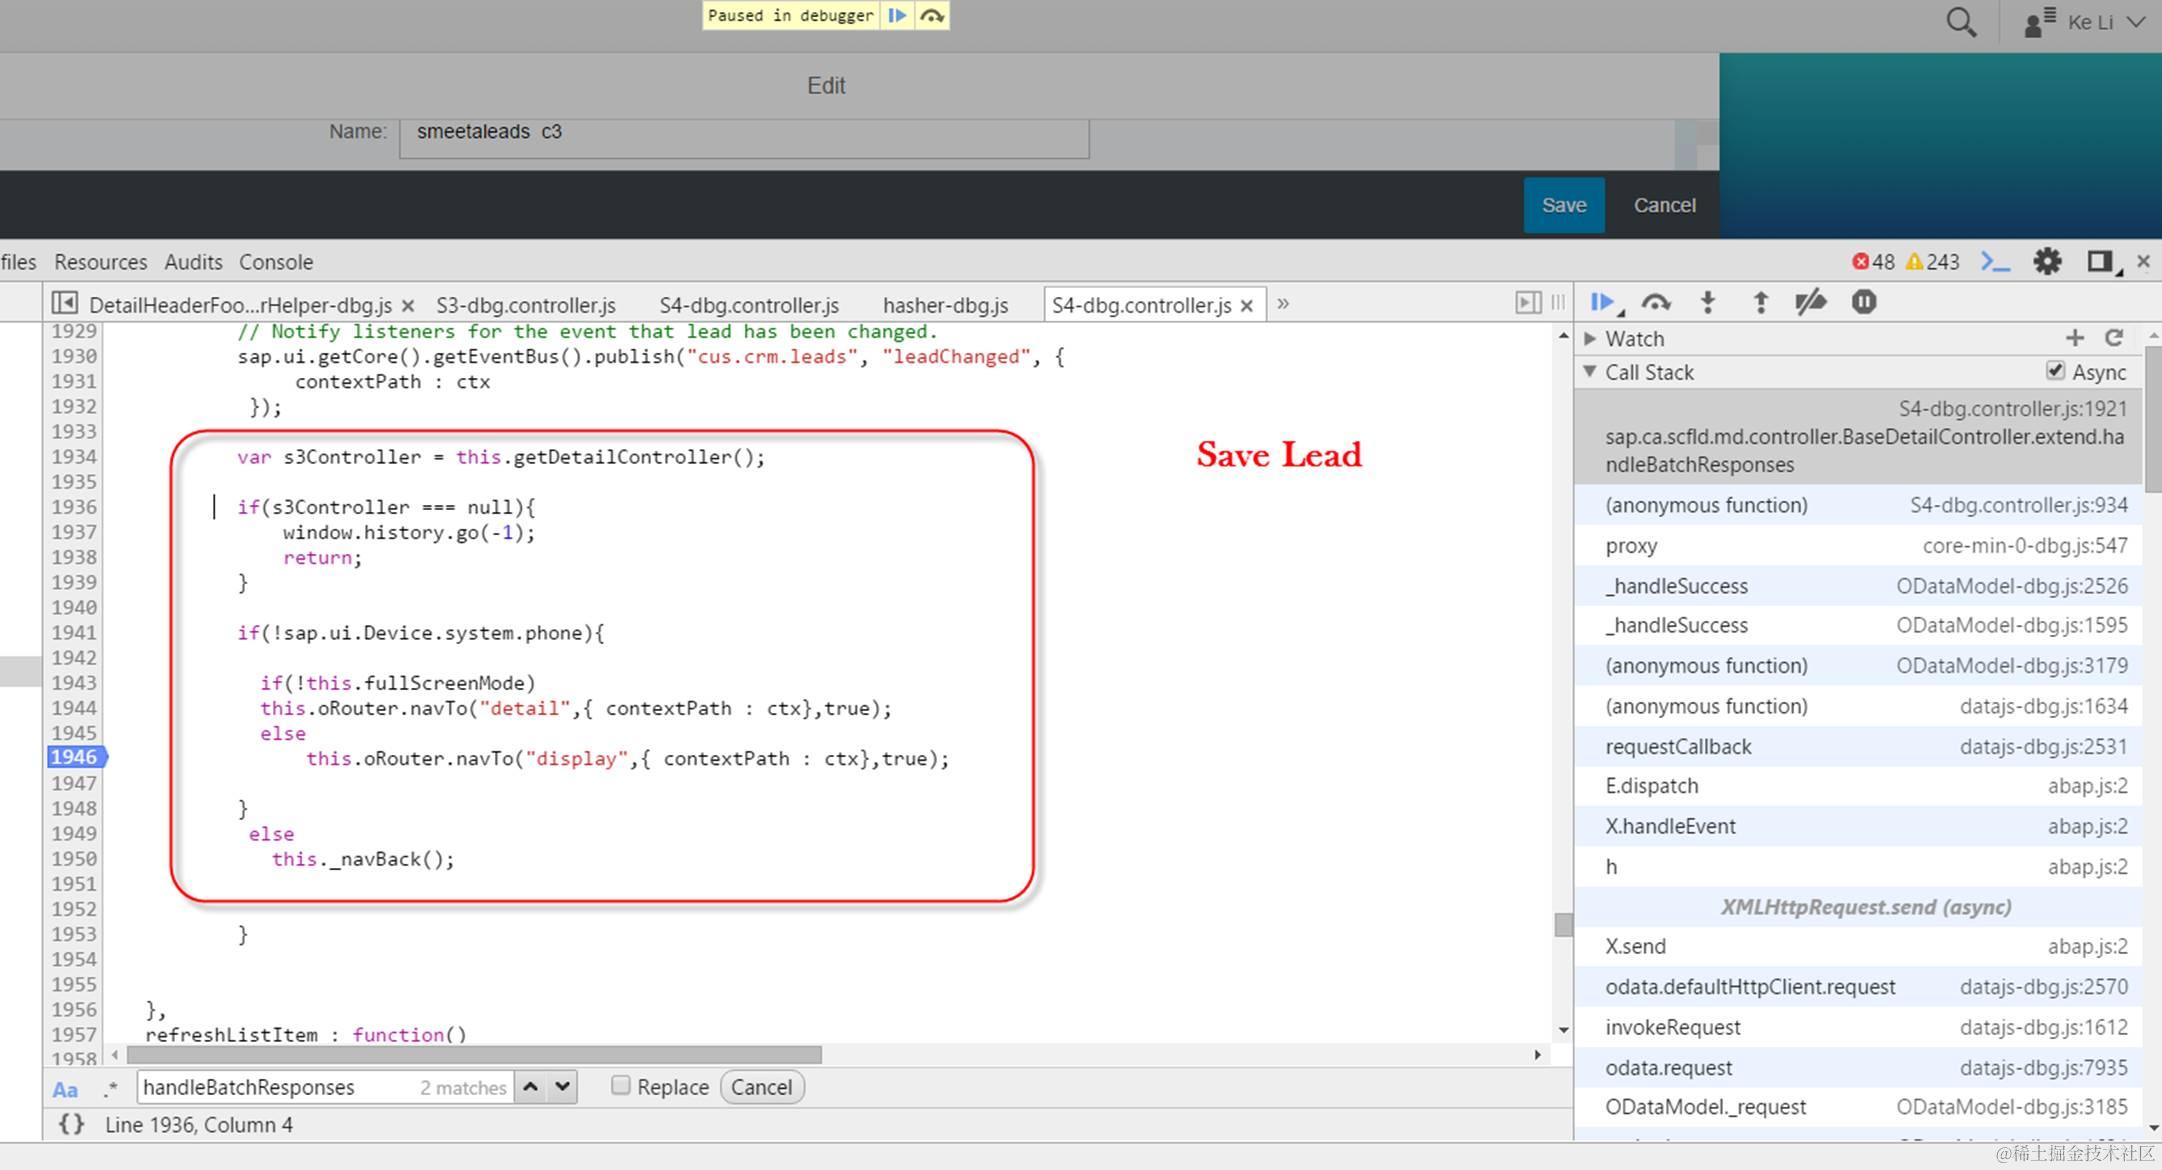The height and width of the screenshot is (1170, 2162).
Task: Toggle the Async call stack checkbox
Action: 2055,371
